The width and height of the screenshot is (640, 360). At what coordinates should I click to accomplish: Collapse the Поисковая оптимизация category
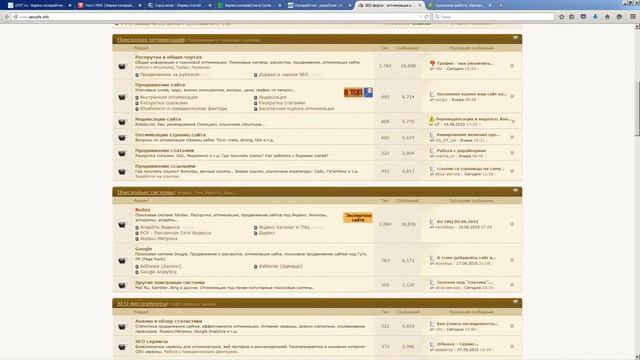516,38
